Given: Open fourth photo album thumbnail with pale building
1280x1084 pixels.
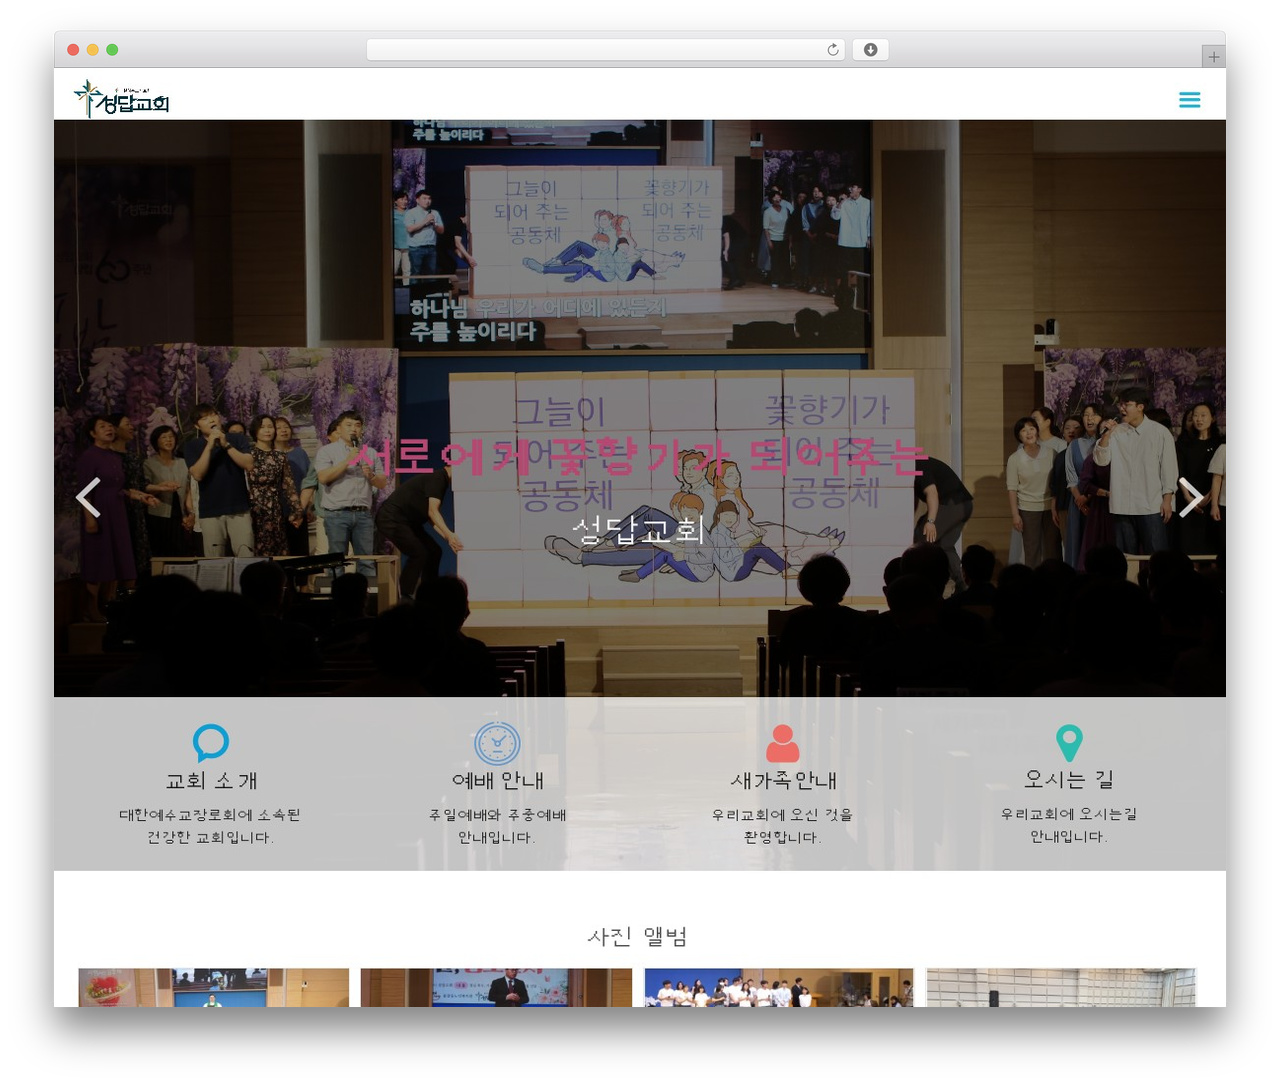Looking at the screenshot, I should 1061,987.
